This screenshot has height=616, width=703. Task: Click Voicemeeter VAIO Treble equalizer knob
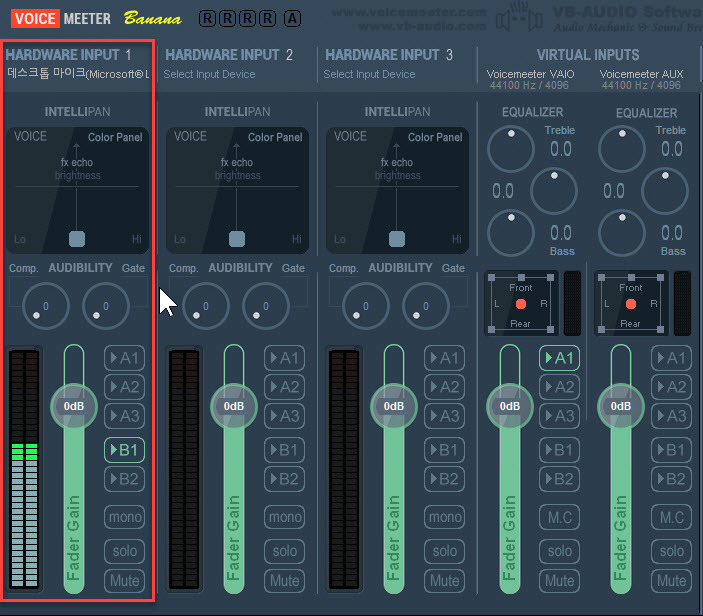(x=511, y=148)
